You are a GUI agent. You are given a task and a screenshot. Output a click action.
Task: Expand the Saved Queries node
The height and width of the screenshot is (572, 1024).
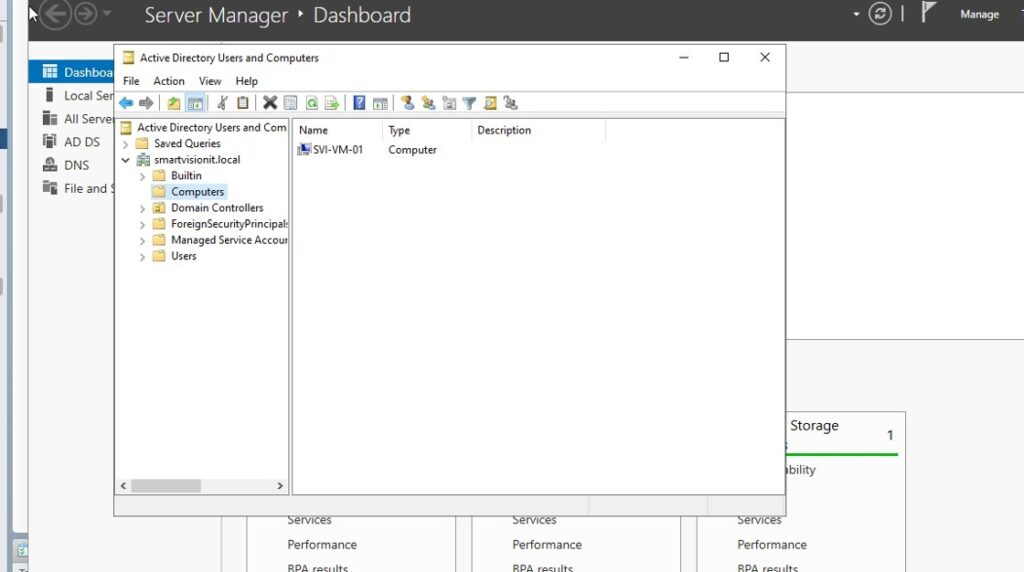click(x=125, y=144)
